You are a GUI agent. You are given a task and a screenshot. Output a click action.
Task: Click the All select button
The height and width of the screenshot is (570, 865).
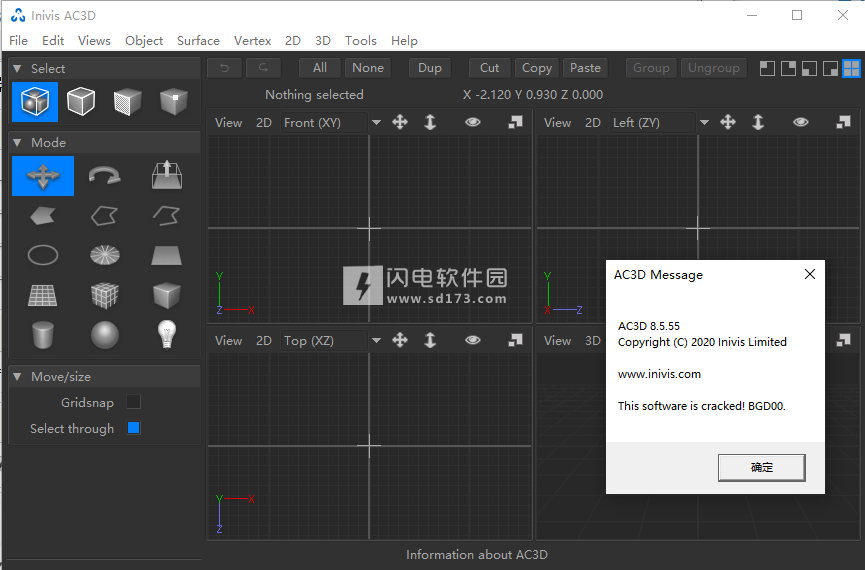(x=320, y=68)
